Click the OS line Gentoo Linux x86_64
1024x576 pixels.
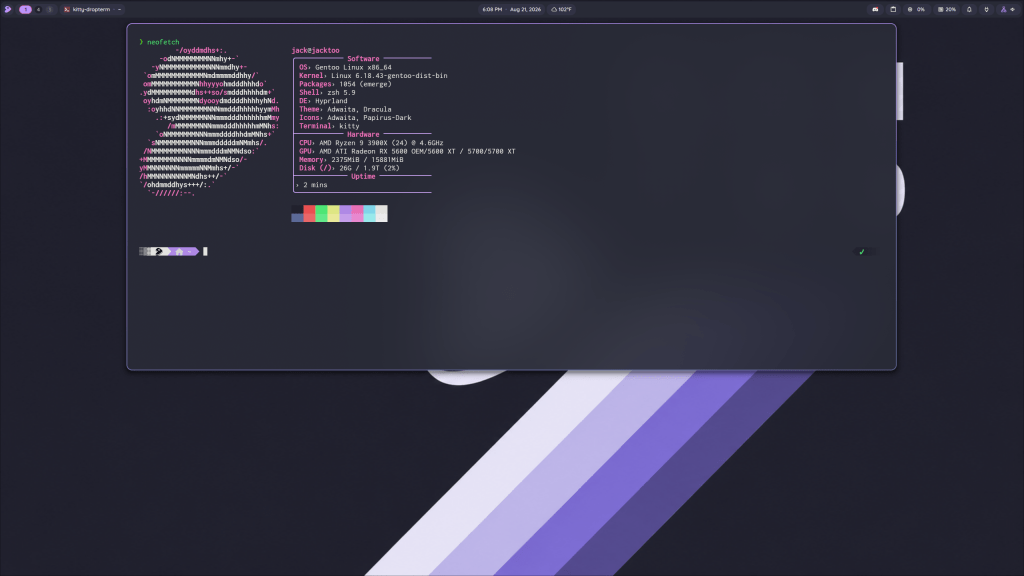pos(345,67)
